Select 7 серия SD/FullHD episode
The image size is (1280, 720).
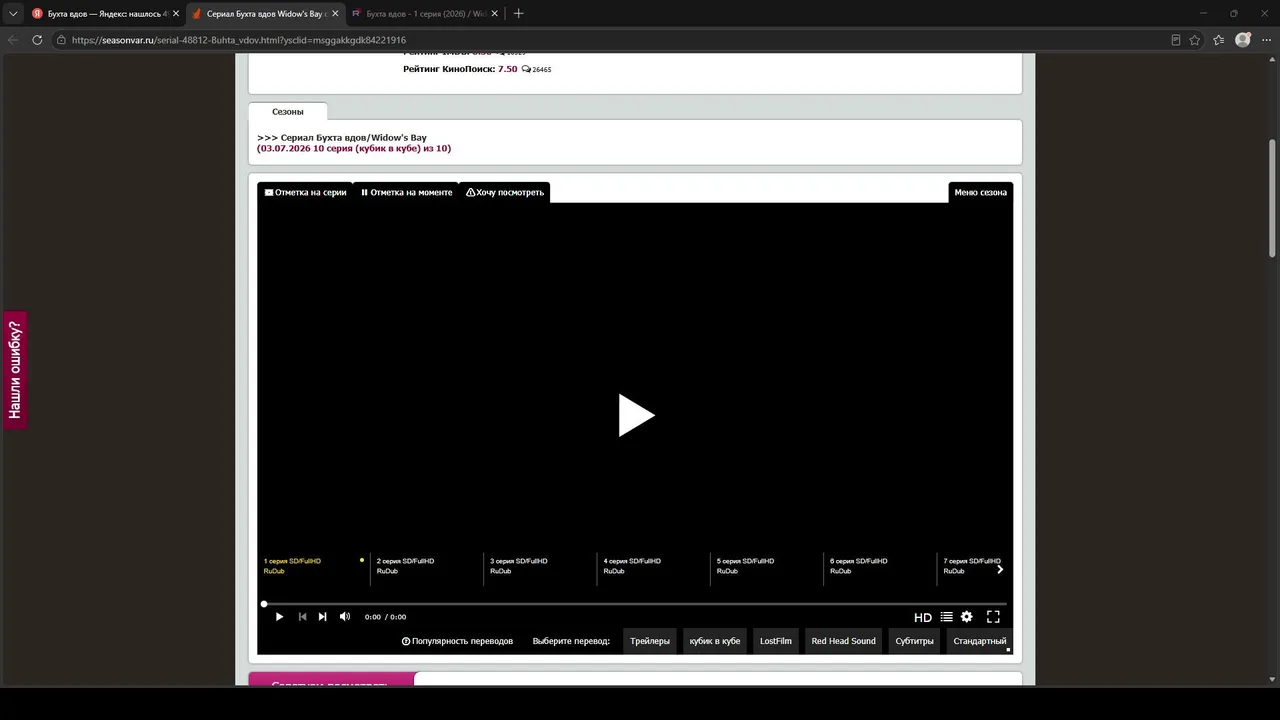(971, 566)
